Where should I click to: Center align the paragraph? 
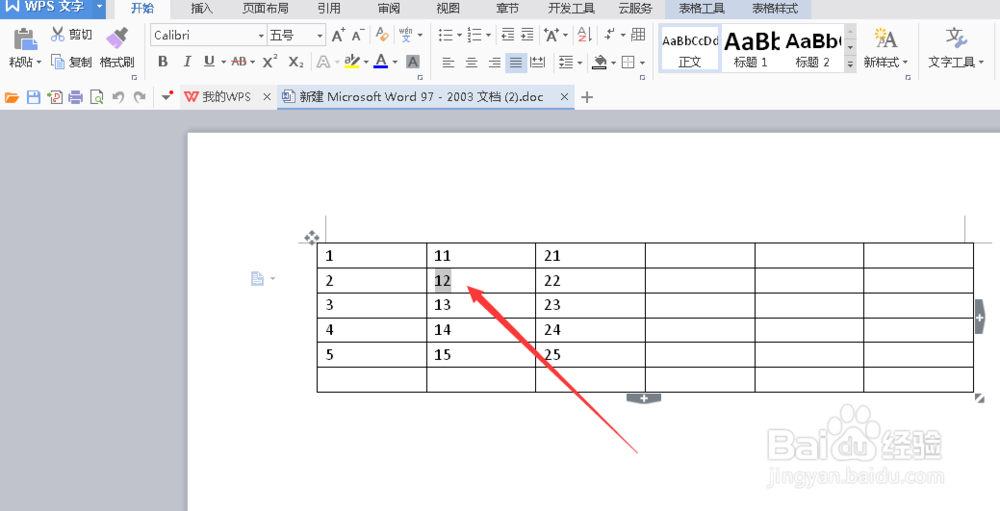[471, 63]
